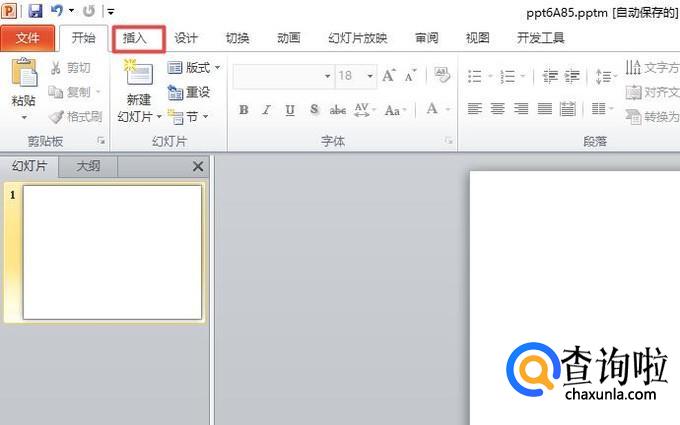The image size is (680, 425).
Task: Switch to the 大纲 (Outline) pane tab
Action: [x=88, y=167]
